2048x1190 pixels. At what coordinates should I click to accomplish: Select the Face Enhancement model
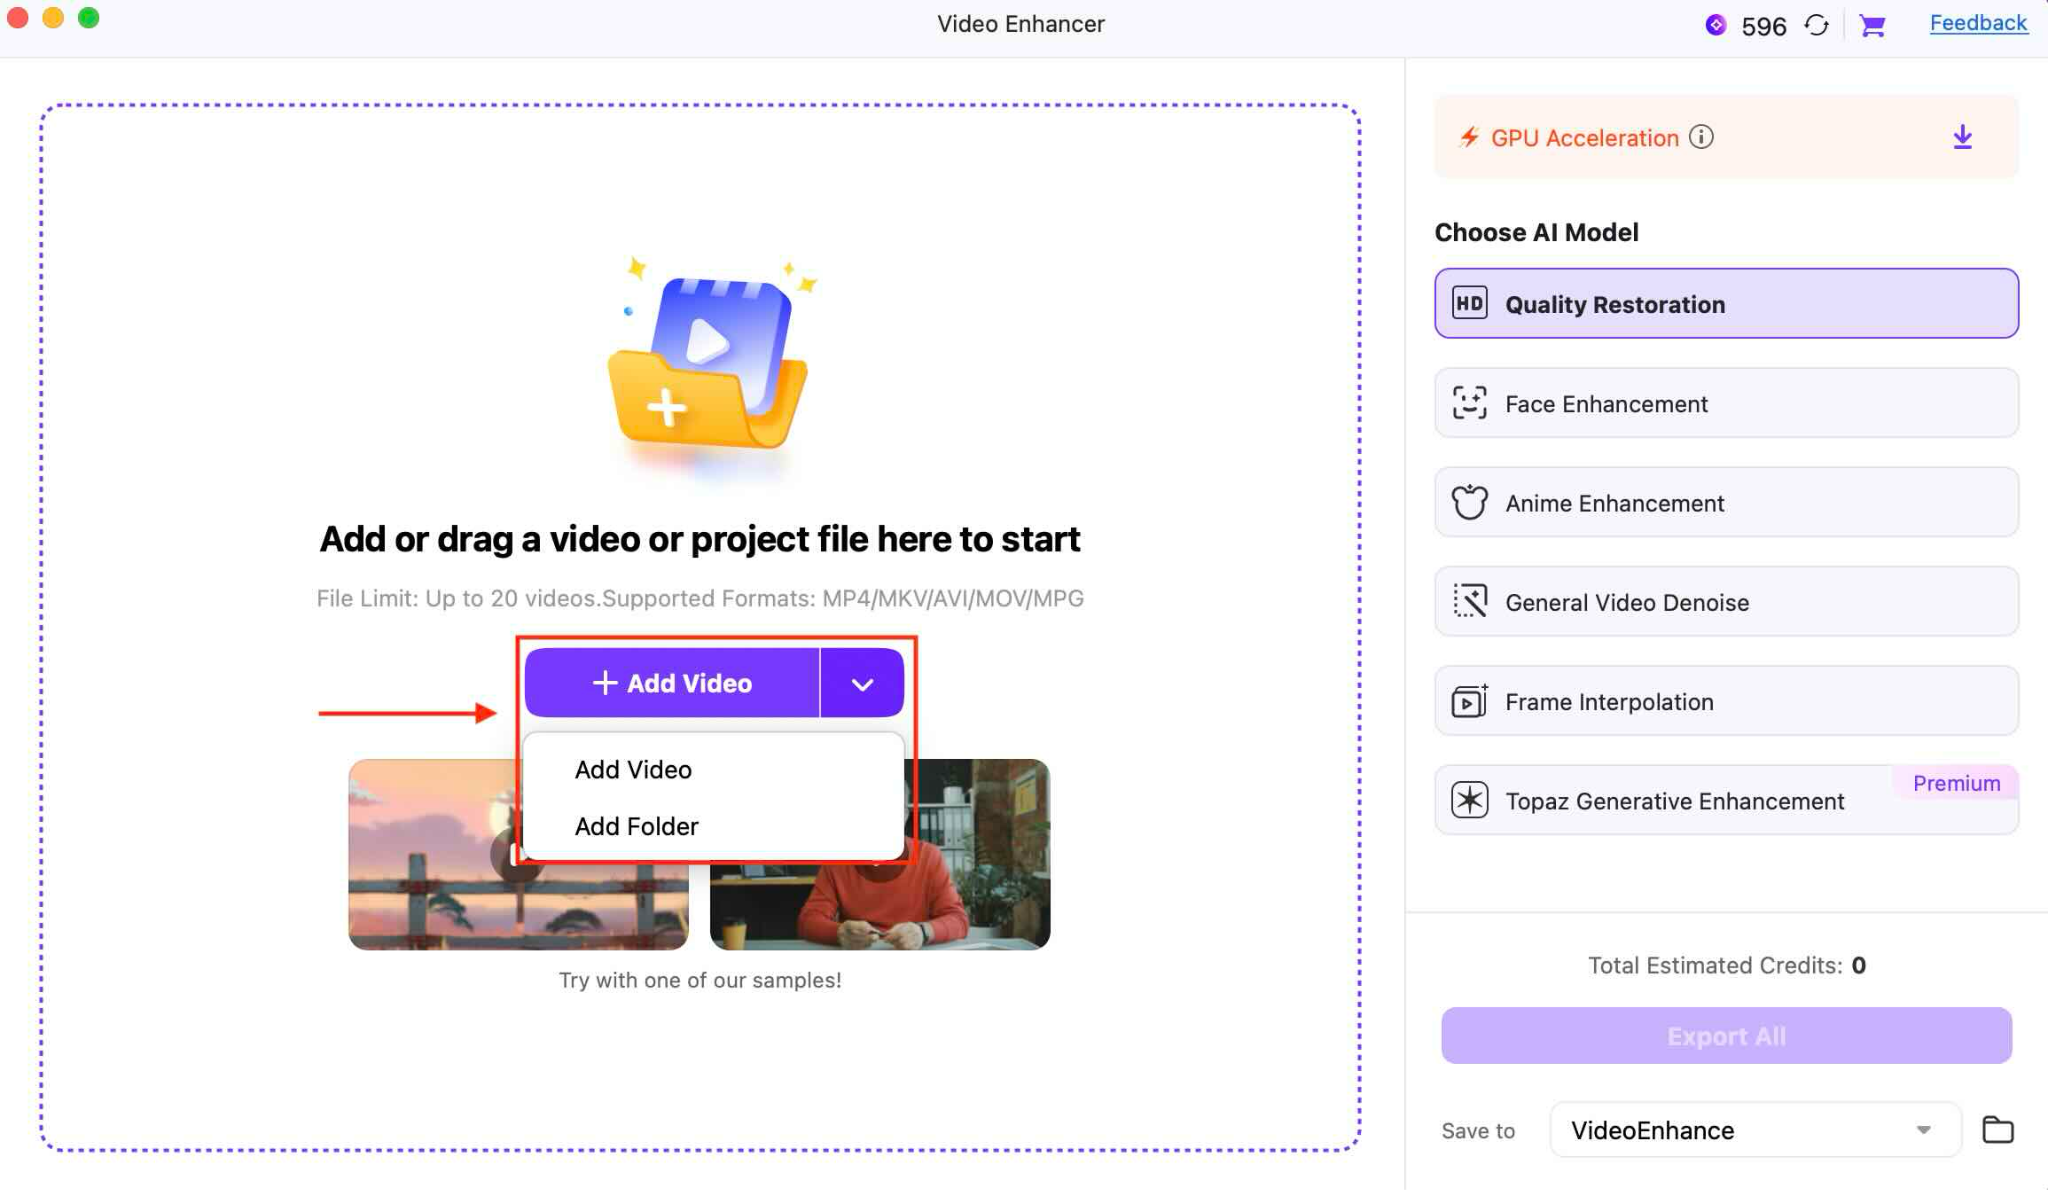[x=1725, y=403]
